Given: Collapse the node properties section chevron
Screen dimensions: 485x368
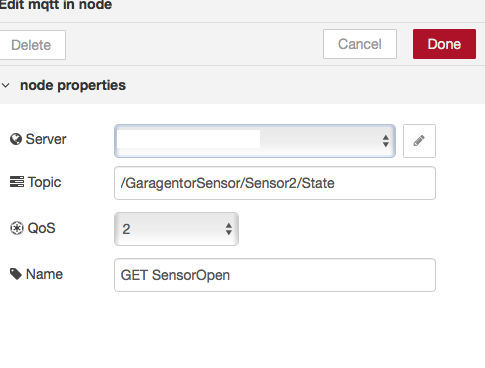Looking at the screenshot, I should tap(6, 85).
